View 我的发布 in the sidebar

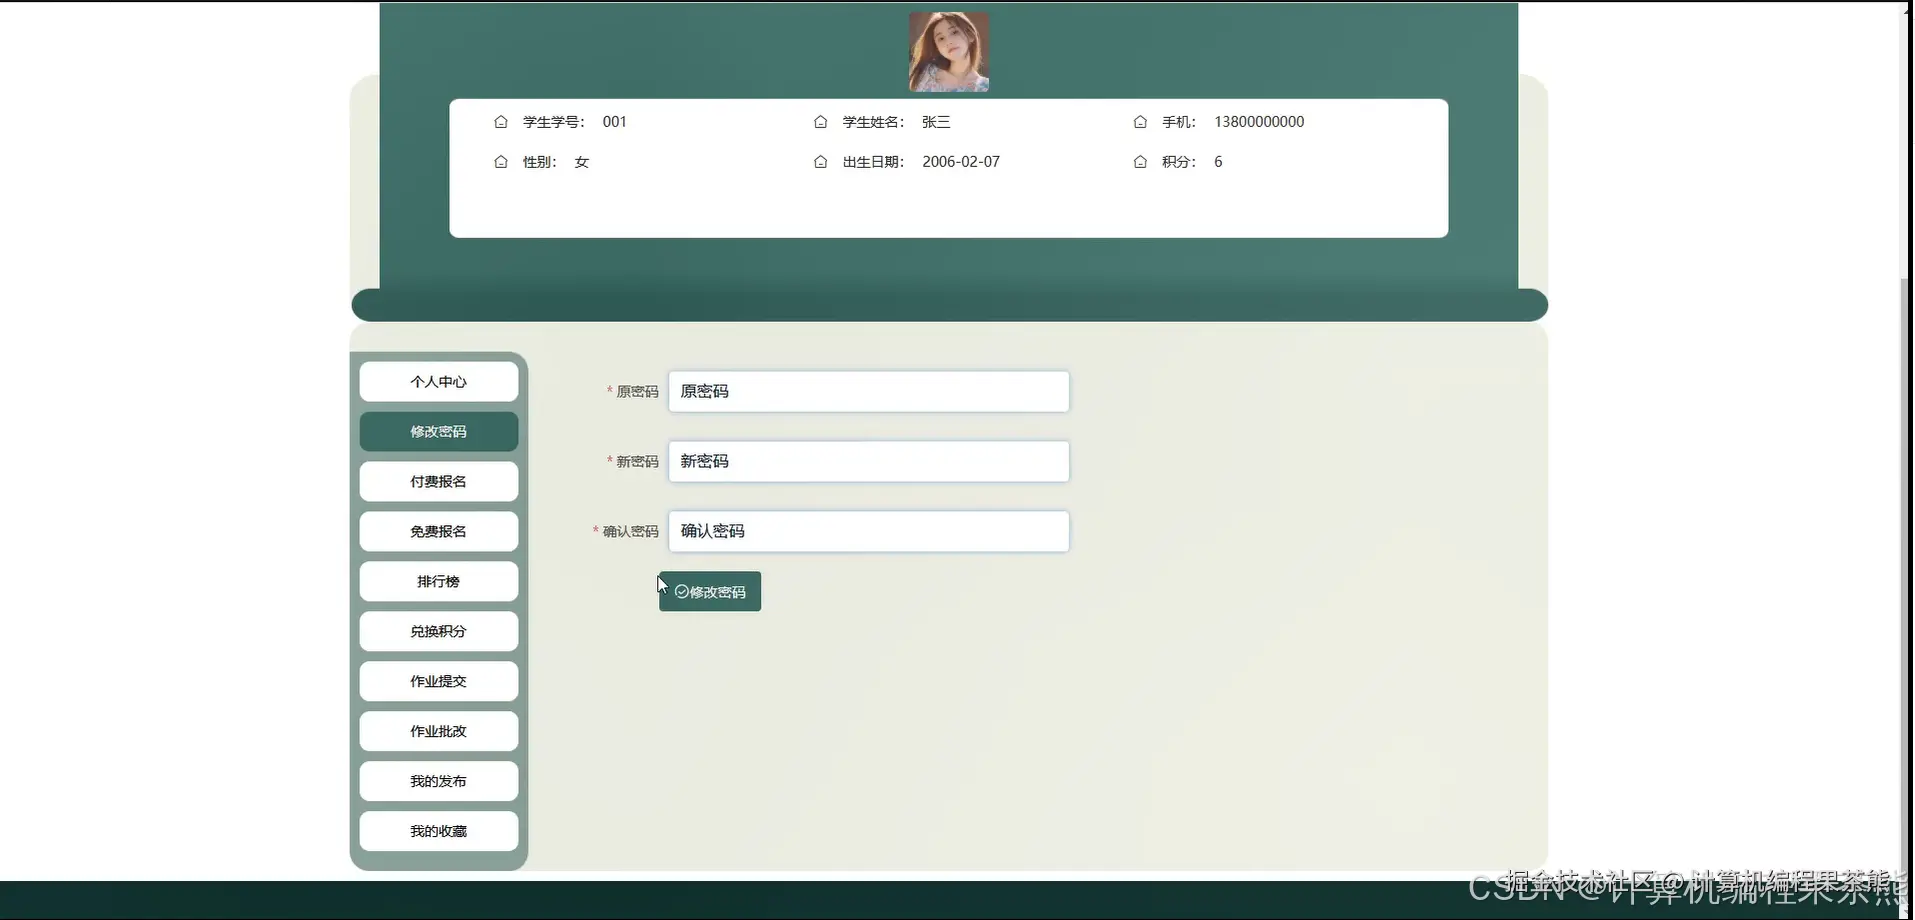439,782
